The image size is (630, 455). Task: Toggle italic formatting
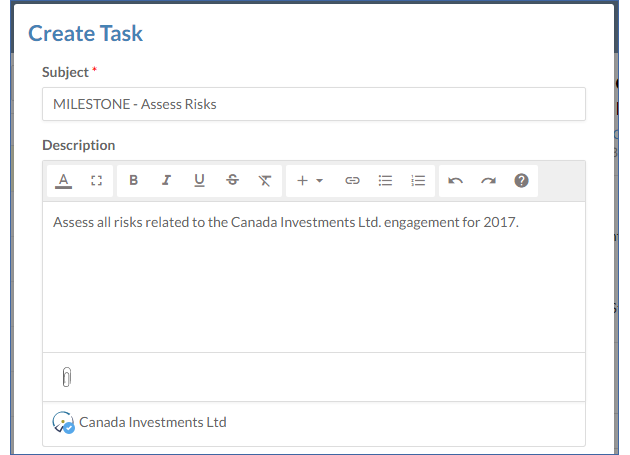point(166,181)
